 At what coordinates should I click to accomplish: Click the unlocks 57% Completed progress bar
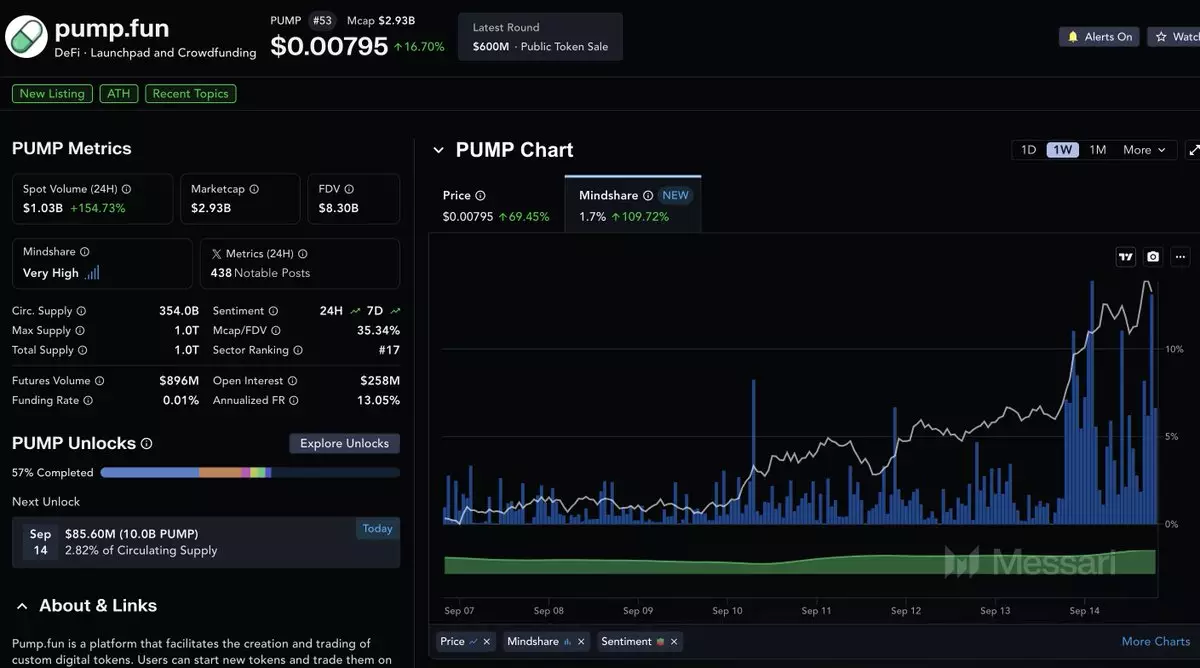pos(250,473)
